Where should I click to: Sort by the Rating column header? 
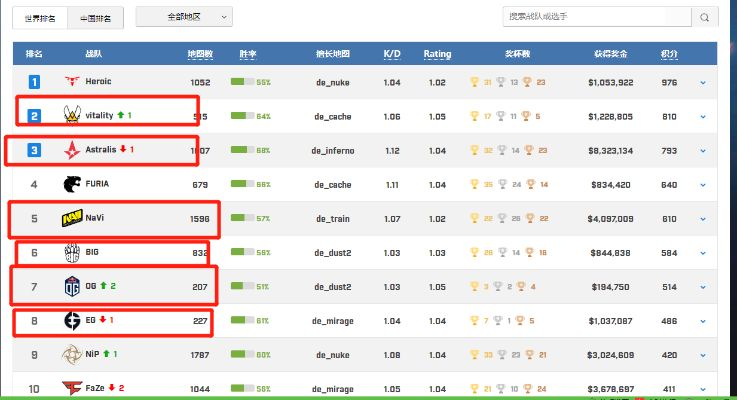pyautogui.click(x=437, y=54)
